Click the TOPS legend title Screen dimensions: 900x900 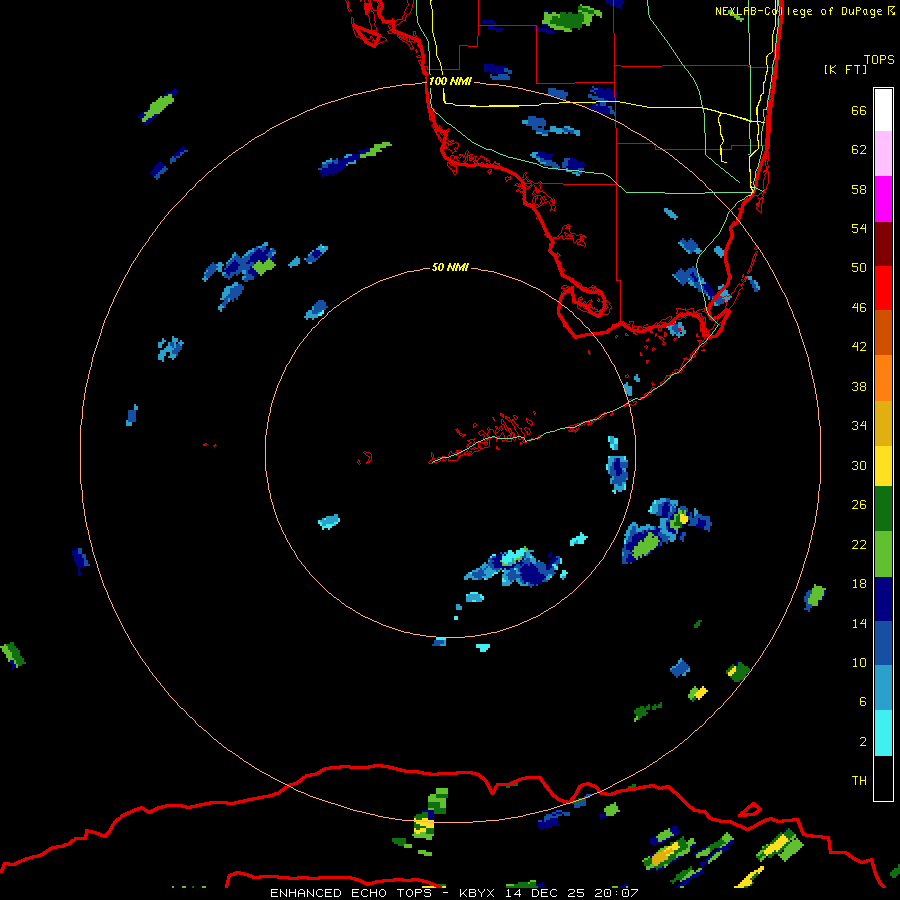click(879, 59)
